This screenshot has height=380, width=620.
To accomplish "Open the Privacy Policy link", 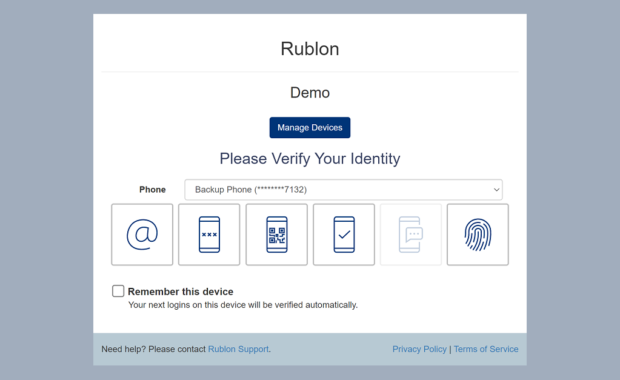I will coord(419,349).
